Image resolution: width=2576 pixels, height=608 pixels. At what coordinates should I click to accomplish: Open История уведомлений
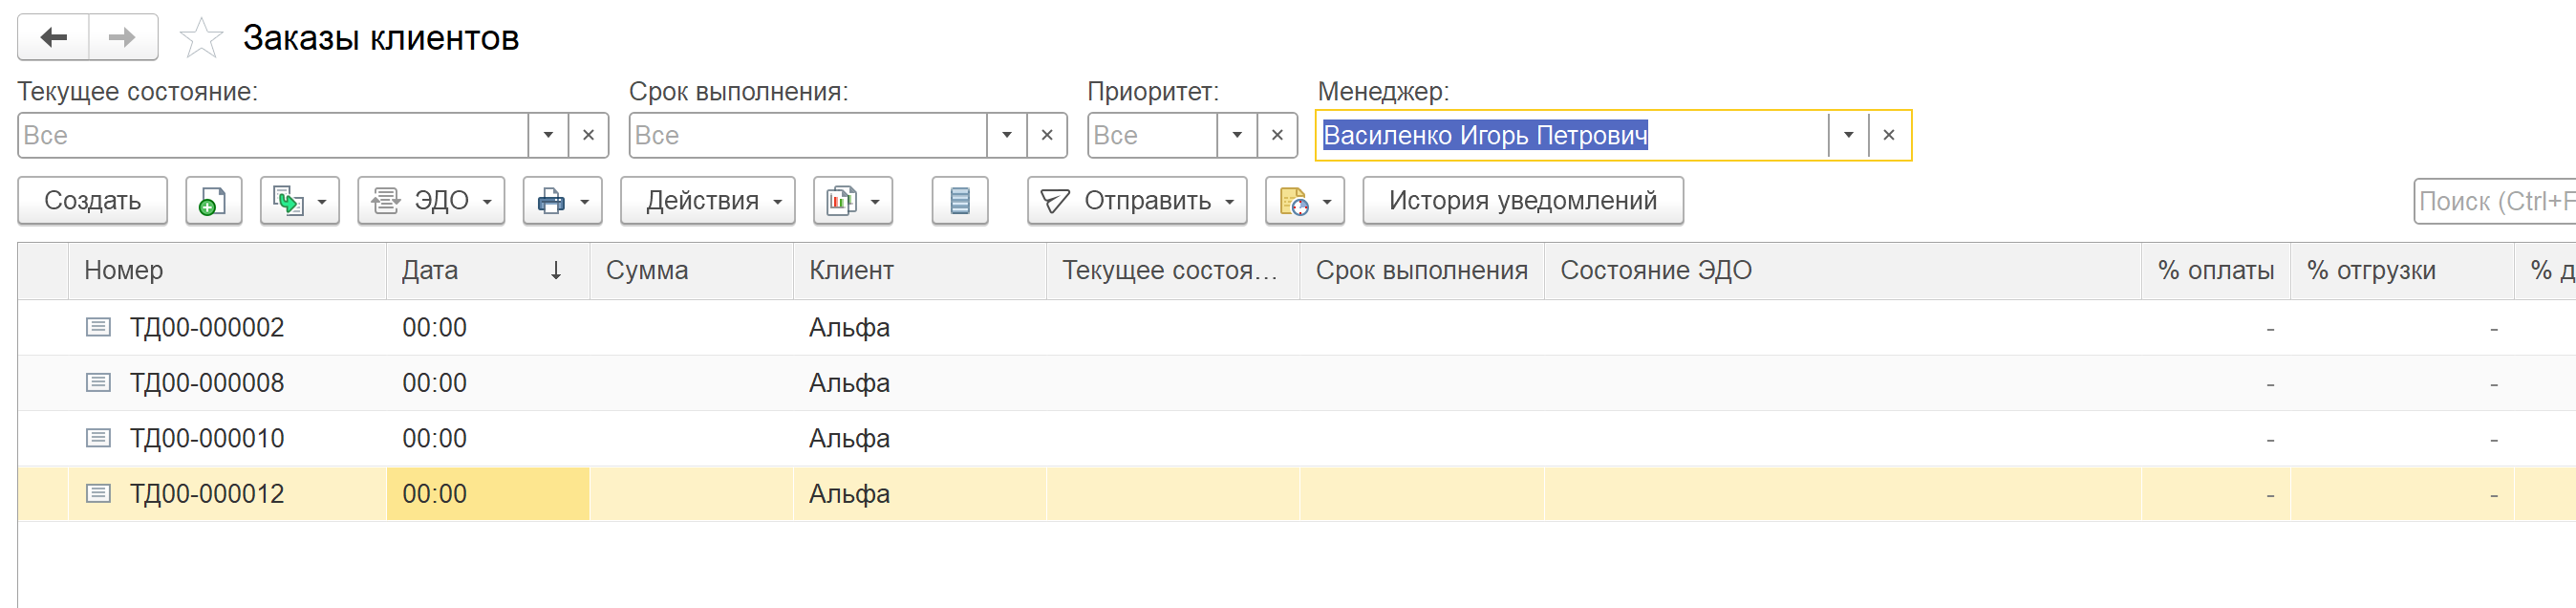pos(1523,201)
